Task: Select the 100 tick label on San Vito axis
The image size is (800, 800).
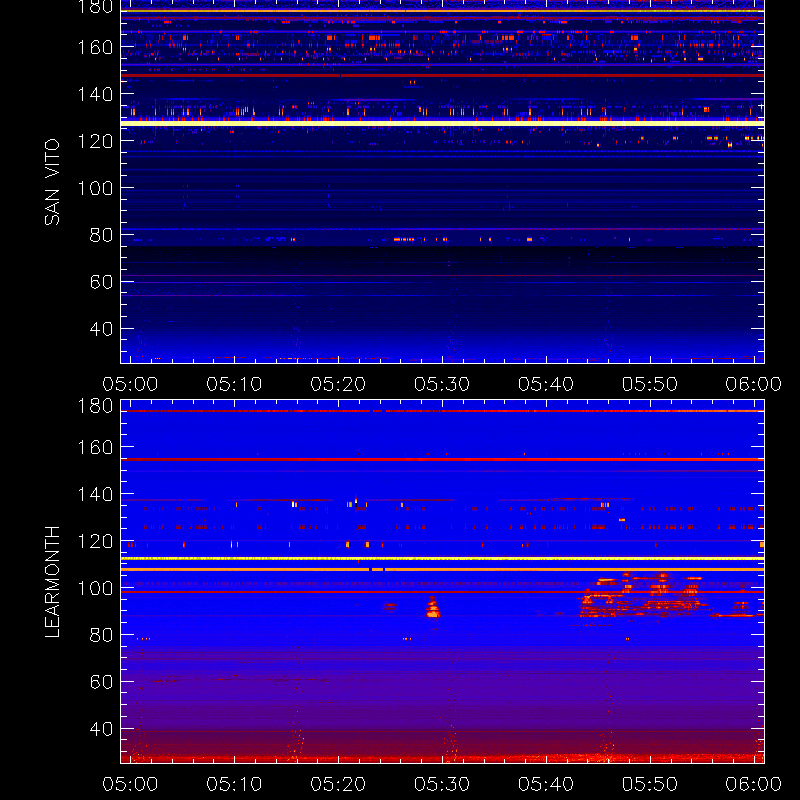Action: tap(95, 188)
